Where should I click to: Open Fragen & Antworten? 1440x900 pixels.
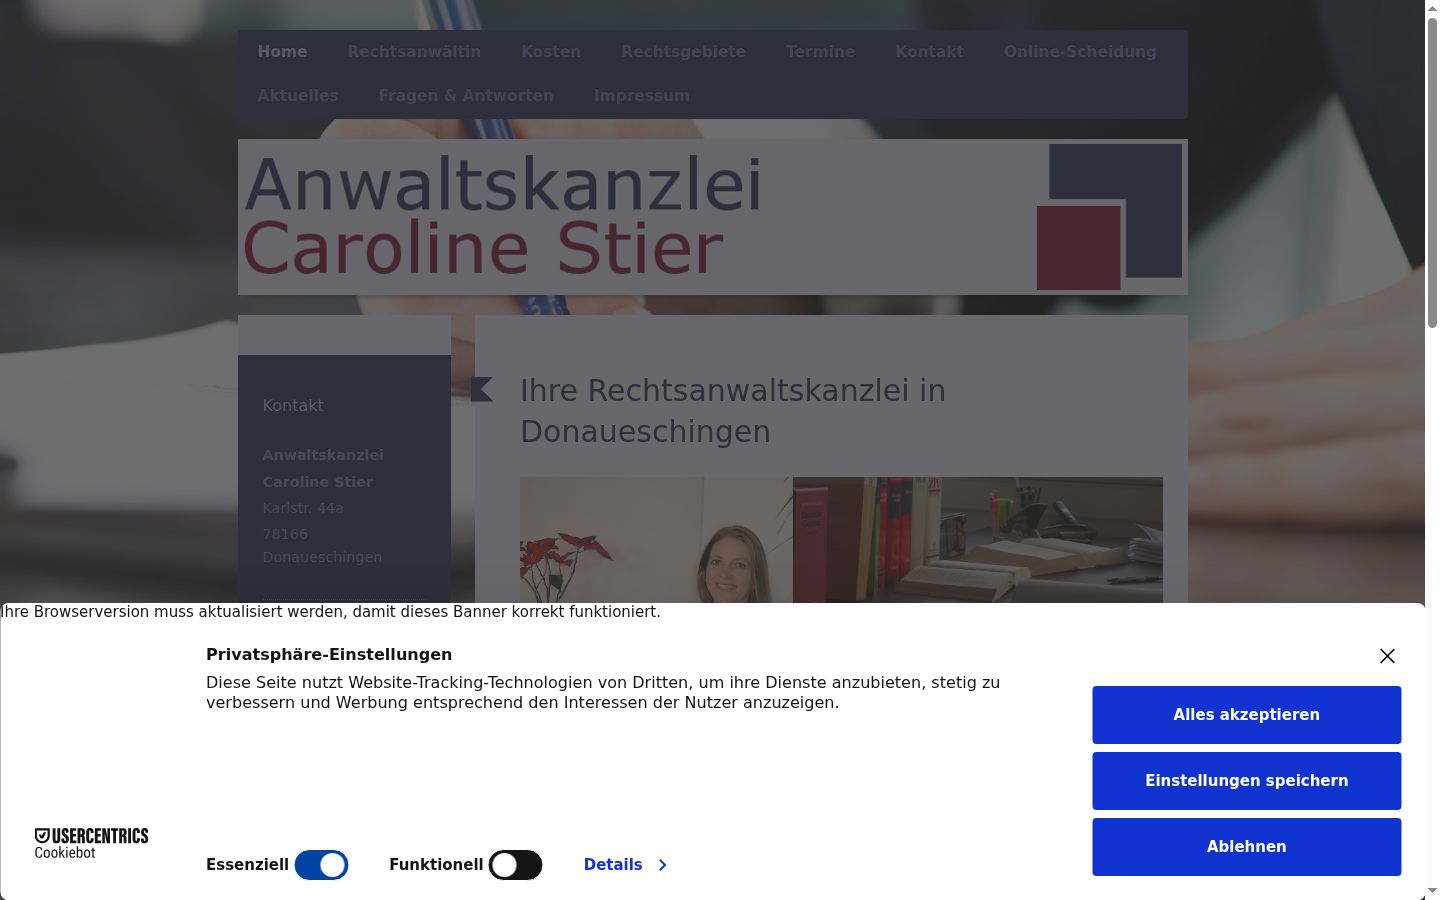click(466, 96)
